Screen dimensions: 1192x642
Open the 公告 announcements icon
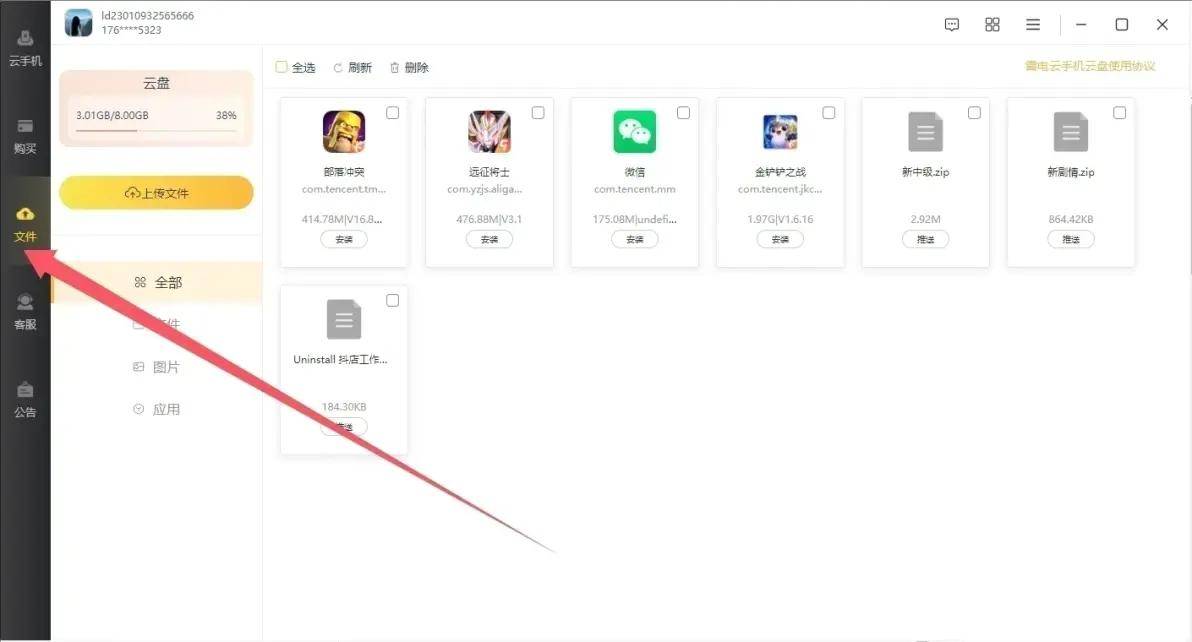(x=25, y=398)
